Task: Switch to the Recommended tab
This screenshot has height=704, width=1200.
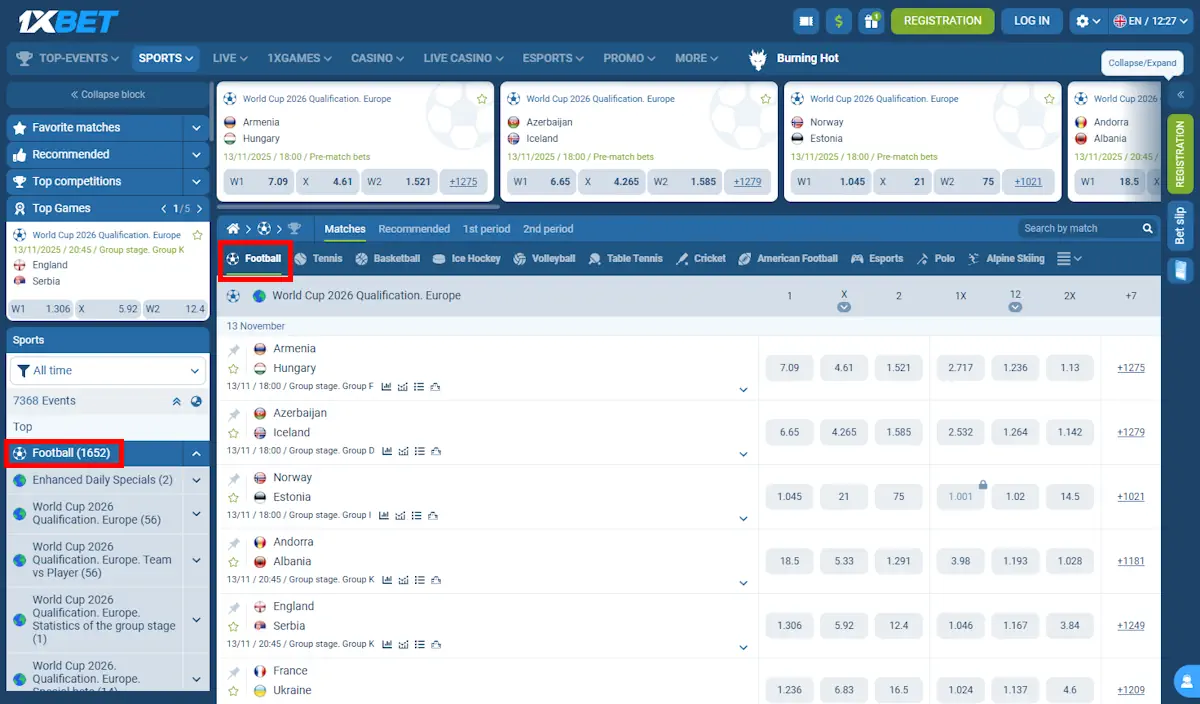Action: 414,228
